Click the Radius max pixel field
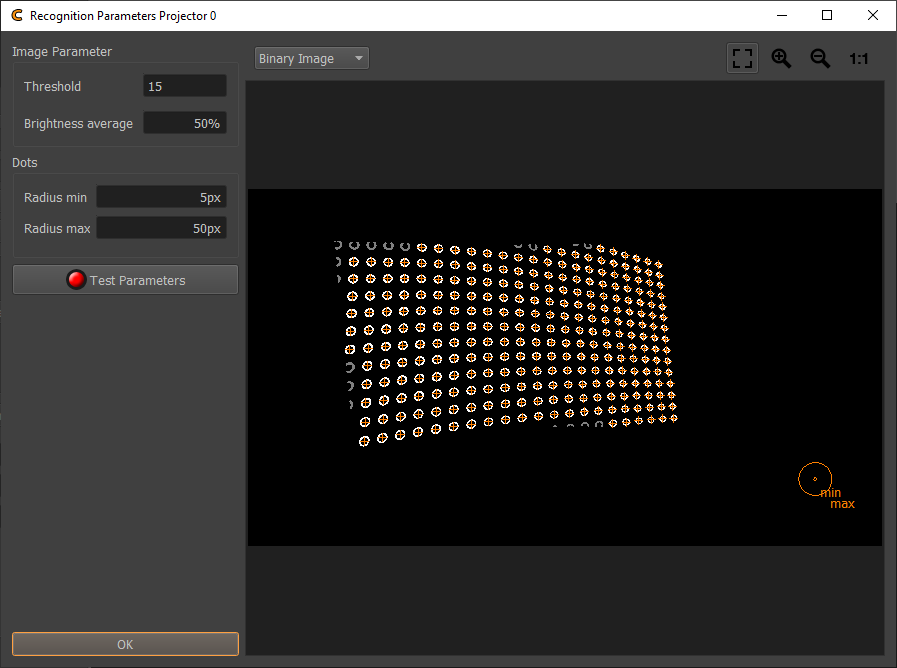This screenshot has height=668, width=897. (161, 229)
